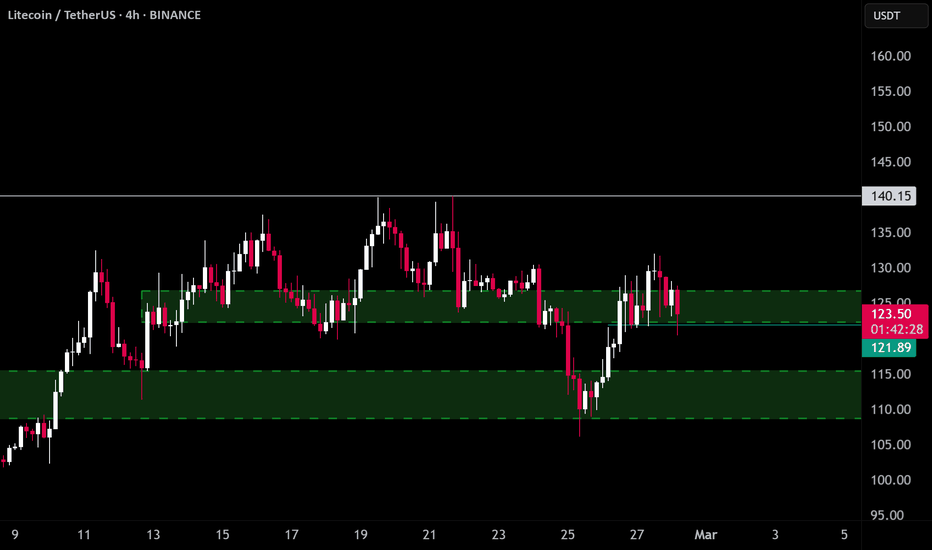The image size is (932, 550).
Task: Select the lower green zone near 110–115
Action: (430, 395)
